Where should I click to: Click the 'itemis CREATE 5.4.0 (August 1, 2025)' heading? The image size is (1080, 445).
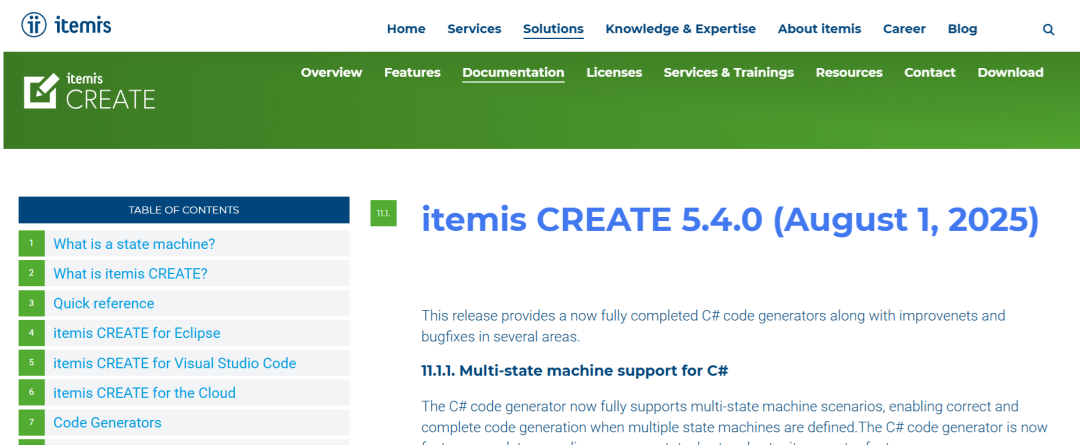point(729,220)
